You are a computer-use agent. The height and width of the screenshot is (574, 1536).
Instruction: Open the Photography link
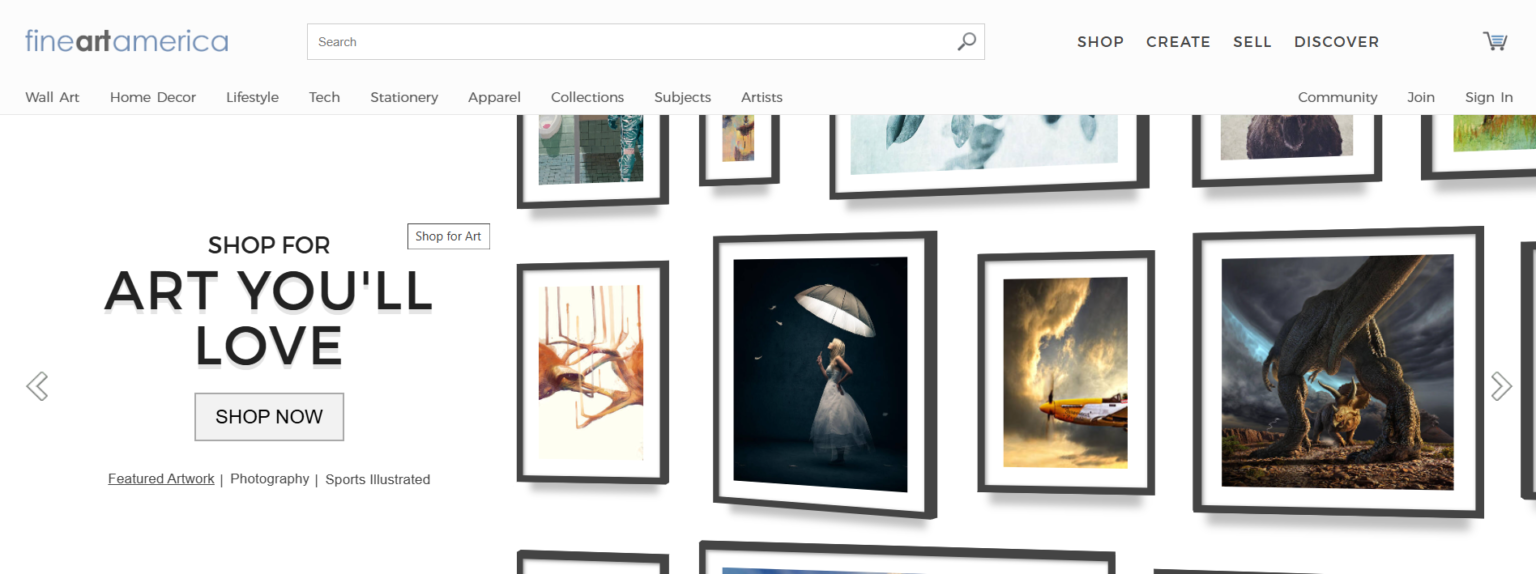click(269, 479)
